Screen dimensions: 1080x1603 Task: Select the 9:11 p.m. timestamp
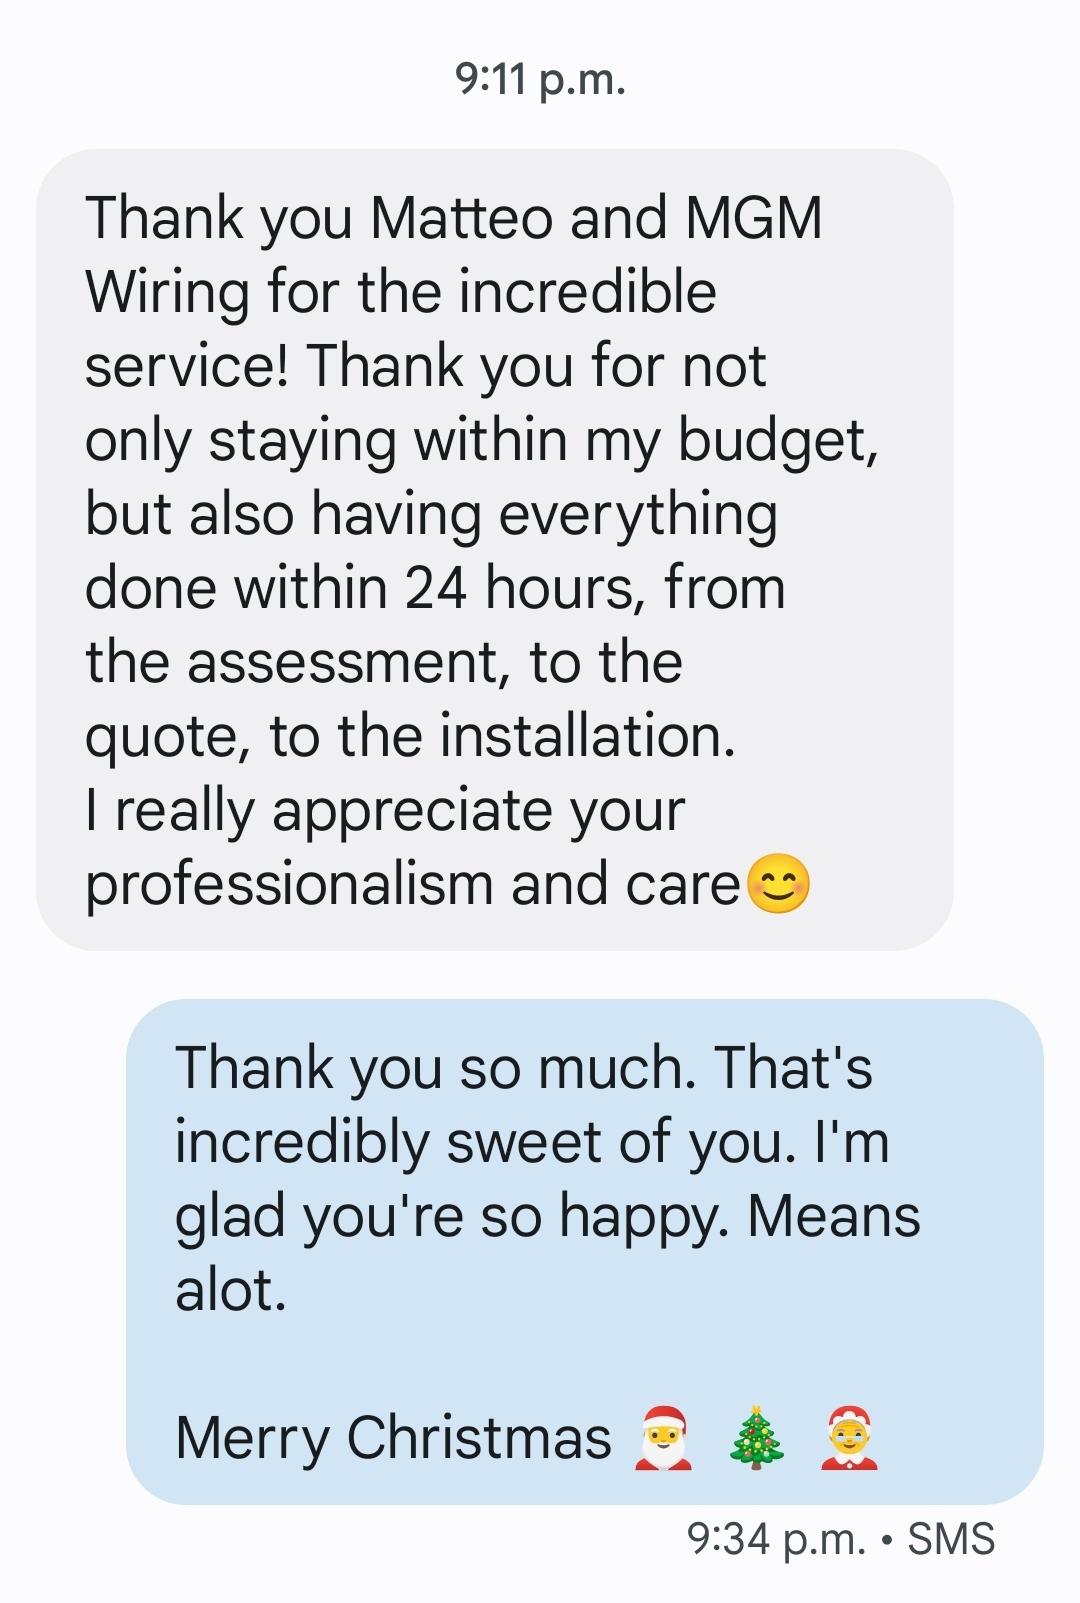540,79
